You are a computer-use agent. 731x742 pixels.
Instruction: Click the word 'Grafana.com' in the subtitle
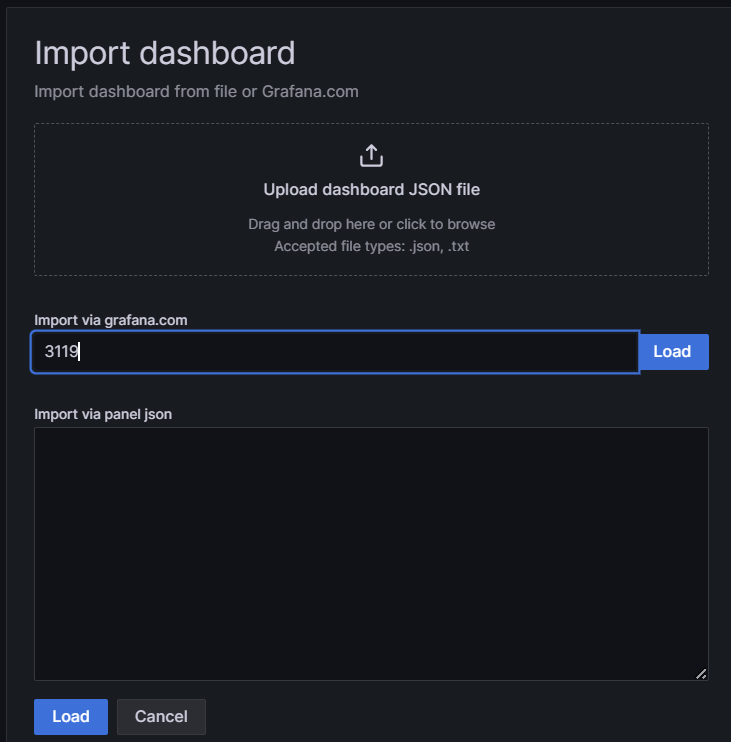(310, 91)
